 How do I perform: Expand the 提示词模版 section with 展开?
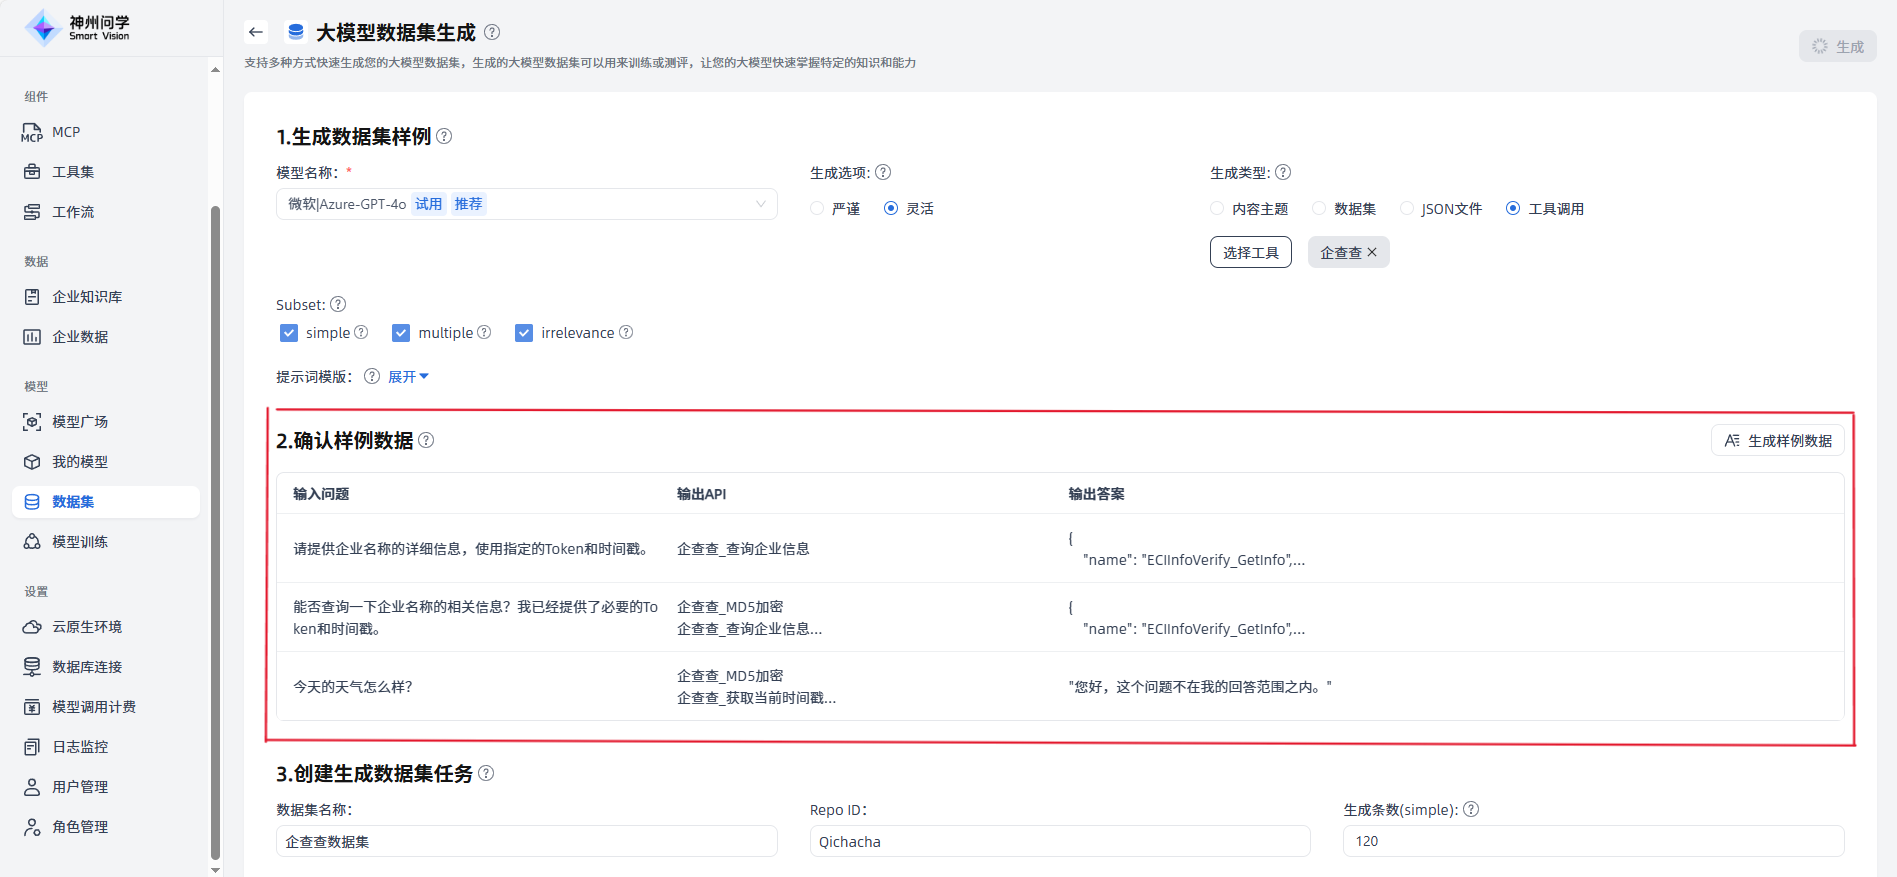pos(408,377)
